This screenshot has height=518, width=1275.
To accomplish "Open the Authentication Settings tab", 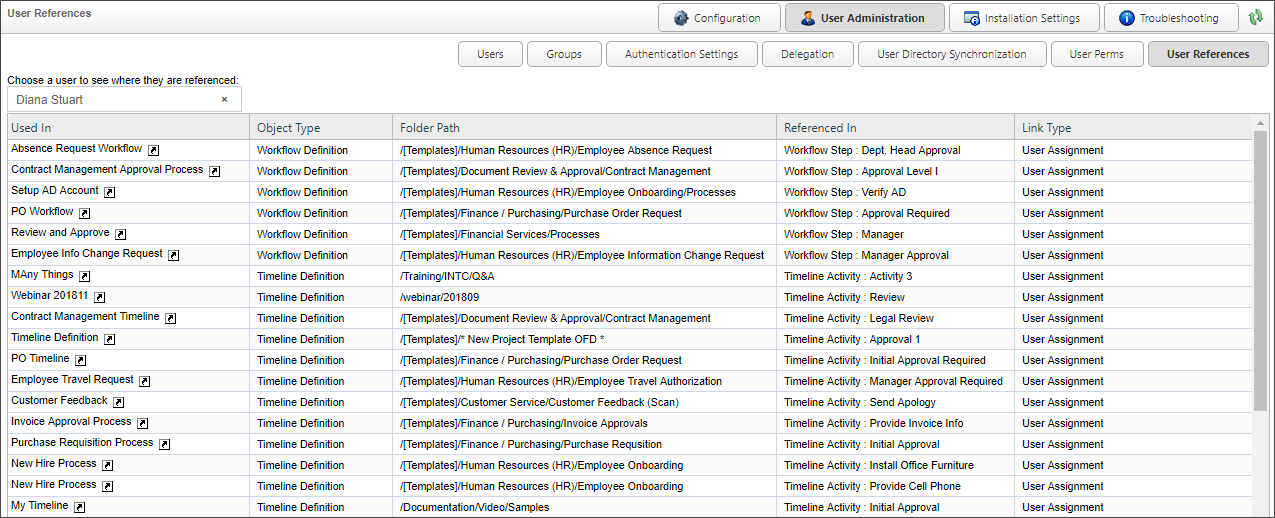I will (x=681, y=54).
